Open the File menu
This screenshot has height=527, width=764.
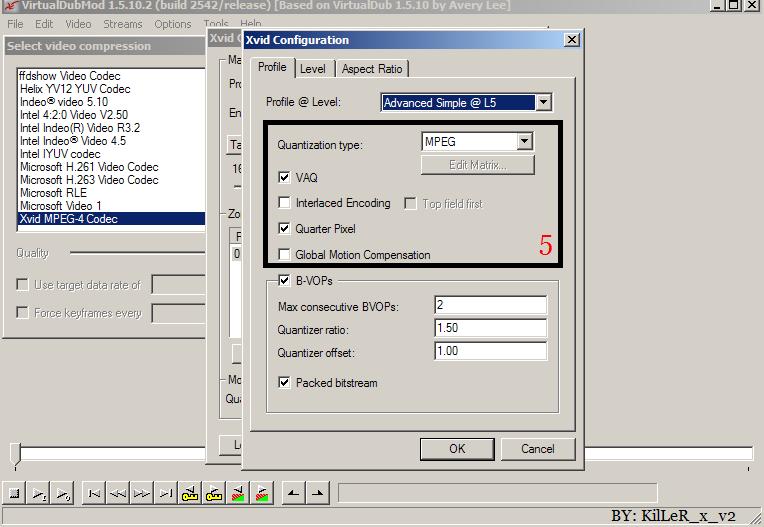pos(15,24)
